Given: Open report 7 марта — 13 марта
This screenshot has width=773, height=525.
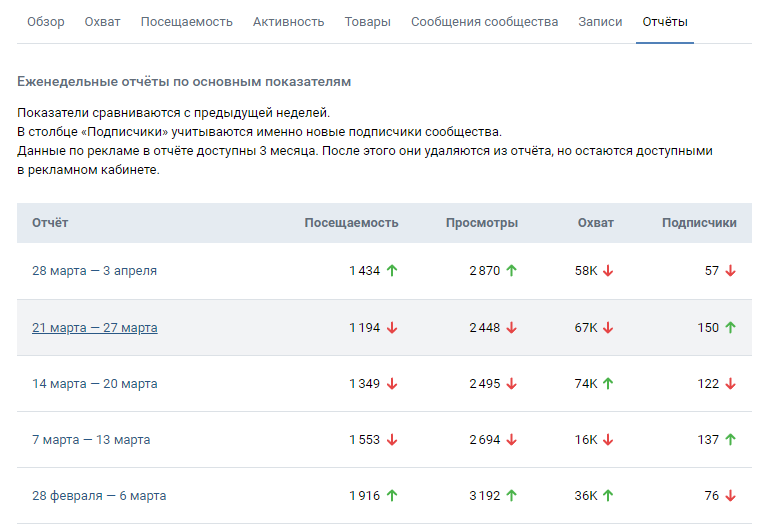Looking at the screenshot, I should tap(91, 440).
